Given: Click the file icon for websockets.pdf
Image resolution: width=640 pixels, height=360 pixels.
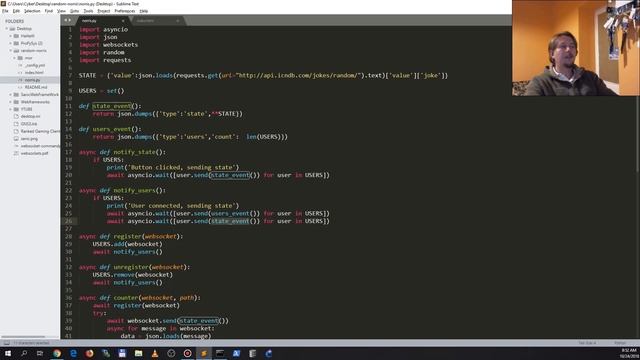Looking at the screenshot, I should 16,153.
